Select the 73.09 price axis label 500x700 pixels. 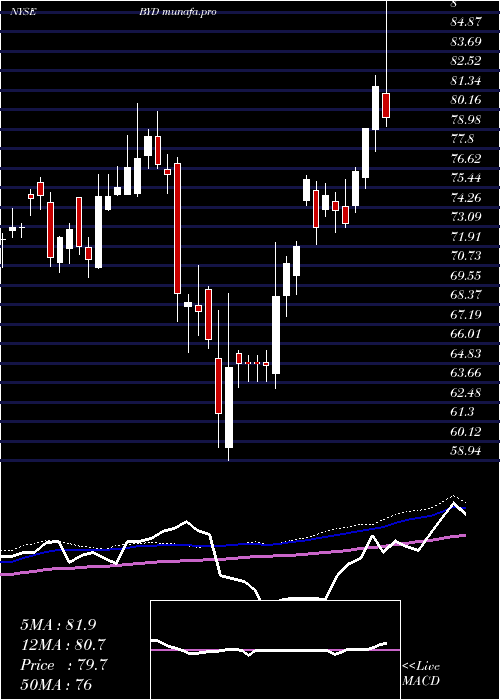466,217
